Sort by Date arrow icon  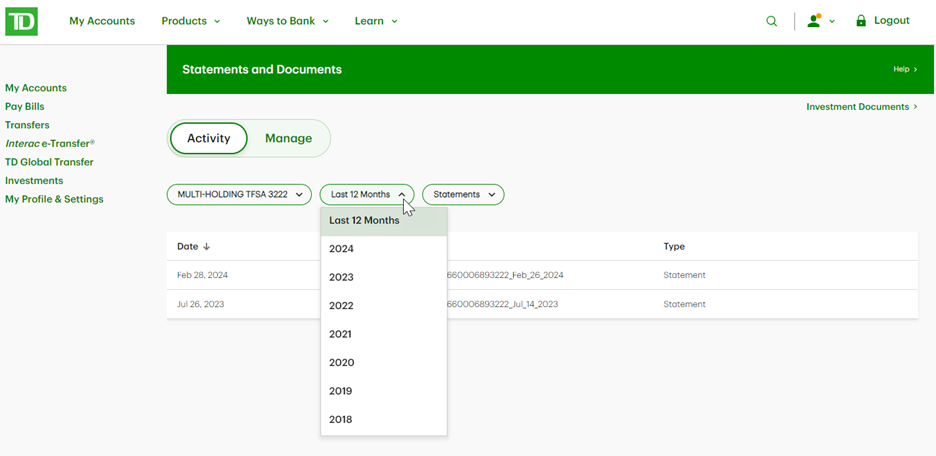coord(207,247)
